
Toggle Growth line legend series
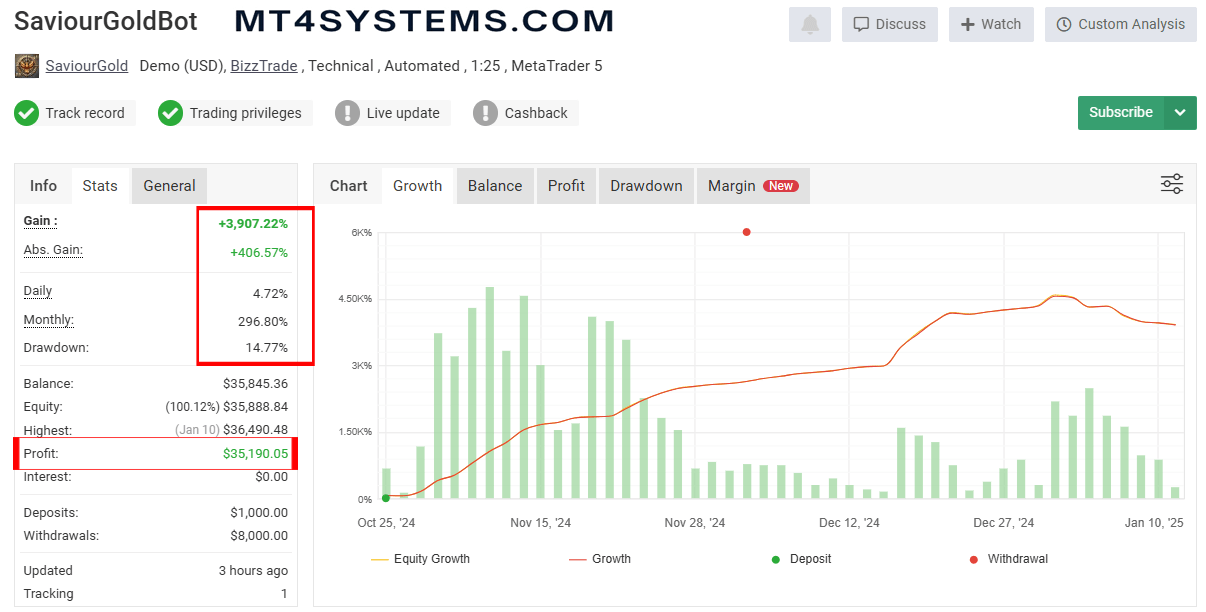(600, 559)
